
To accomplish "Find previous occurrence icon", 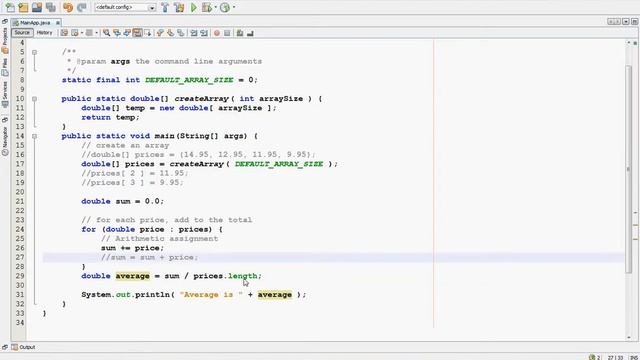I will point(117,33).
